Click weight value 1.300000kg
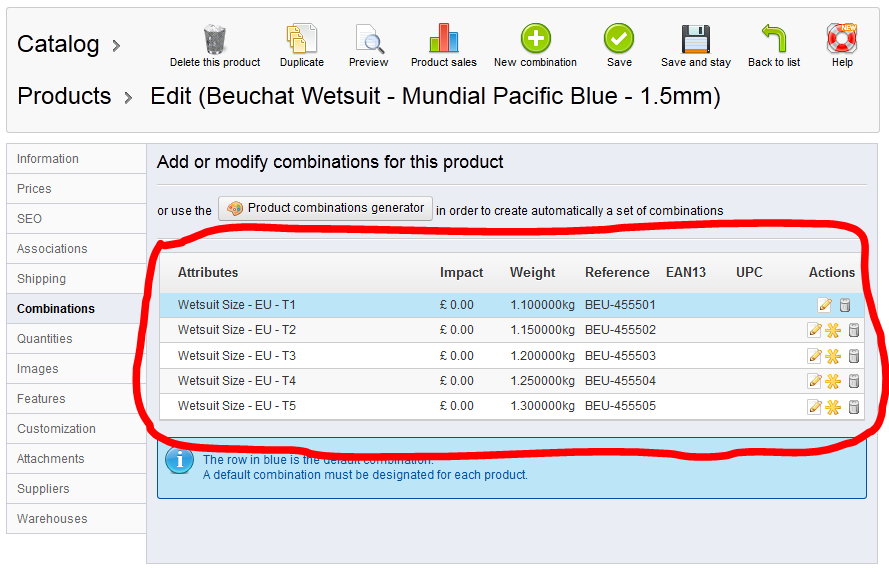 point(543,406)
